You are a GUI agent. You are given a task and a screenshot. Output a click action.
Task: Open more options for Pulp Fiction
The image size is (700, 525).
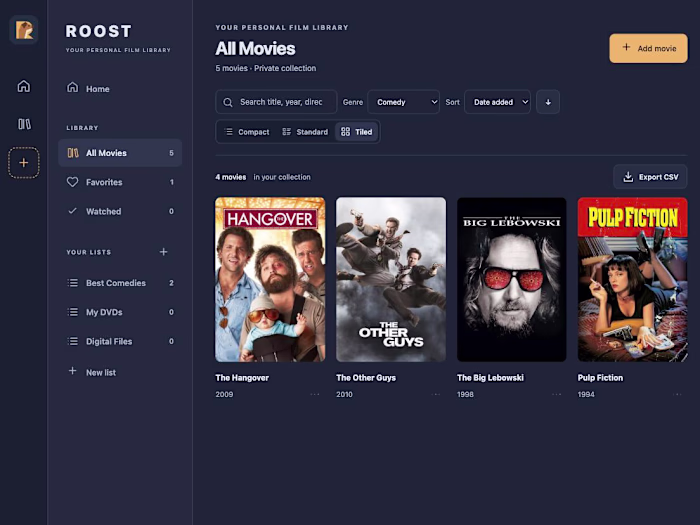tap(678, 394)
